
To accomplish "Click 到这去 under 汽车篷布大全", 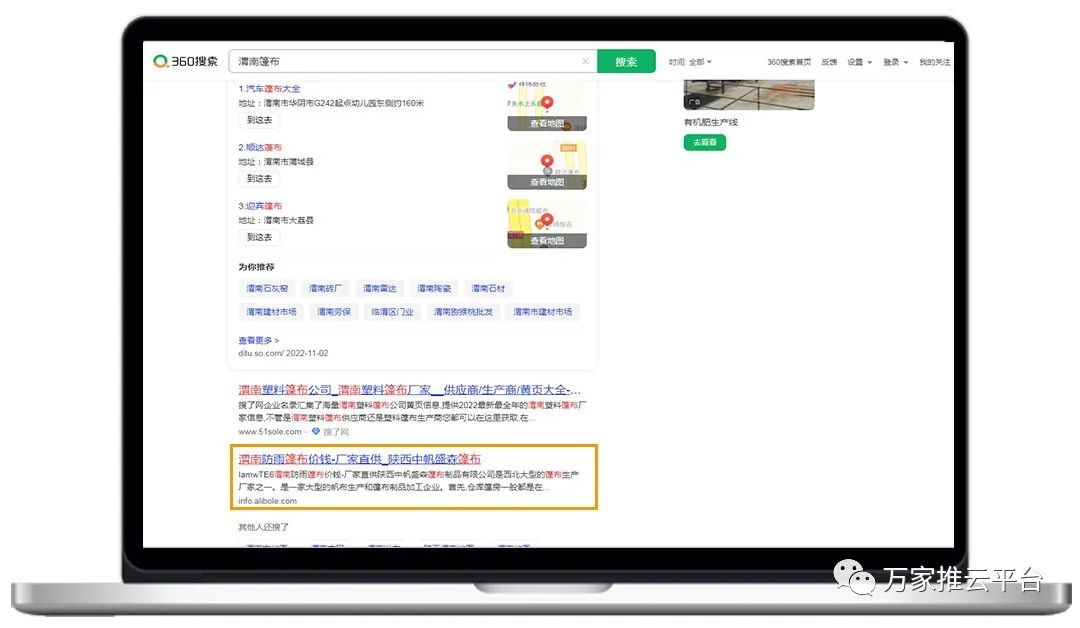I will 259,120.
